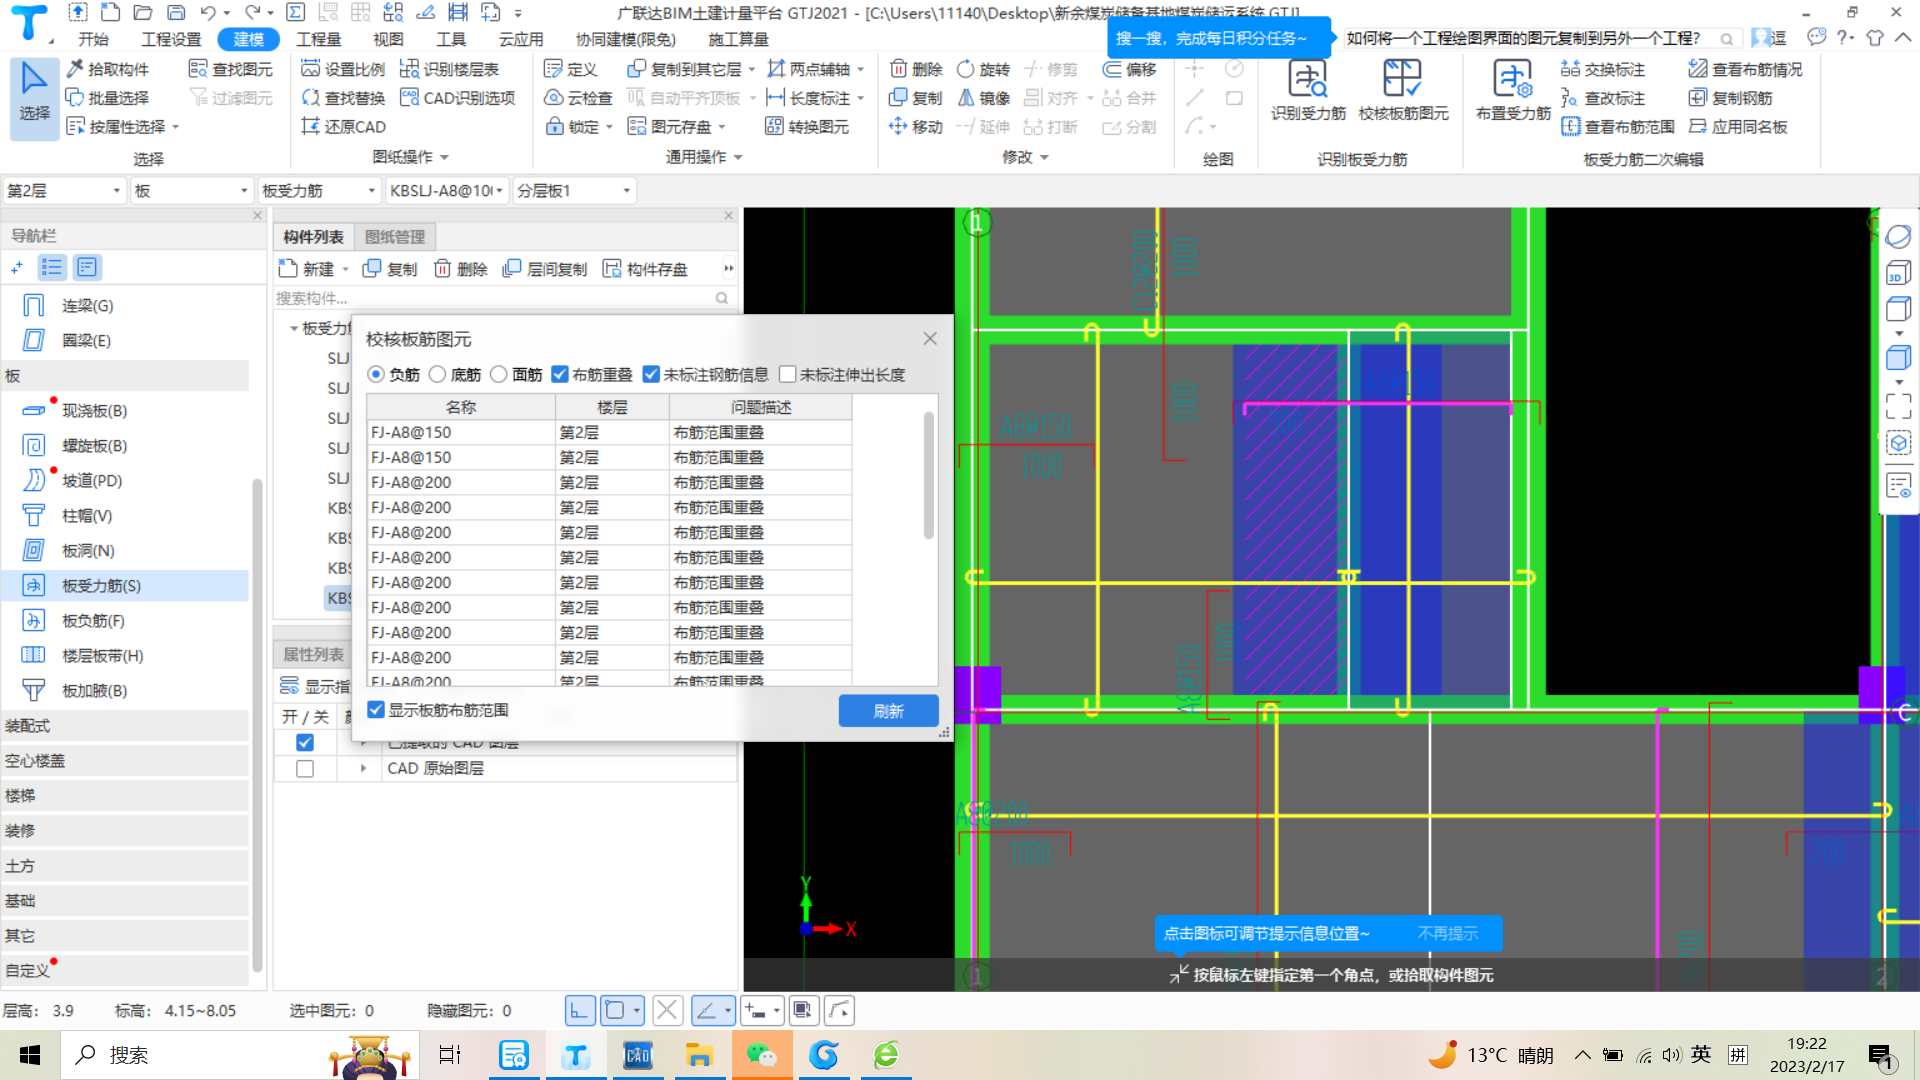Click 布置受力筋 place rebar tool

(x=1513, y=90)
